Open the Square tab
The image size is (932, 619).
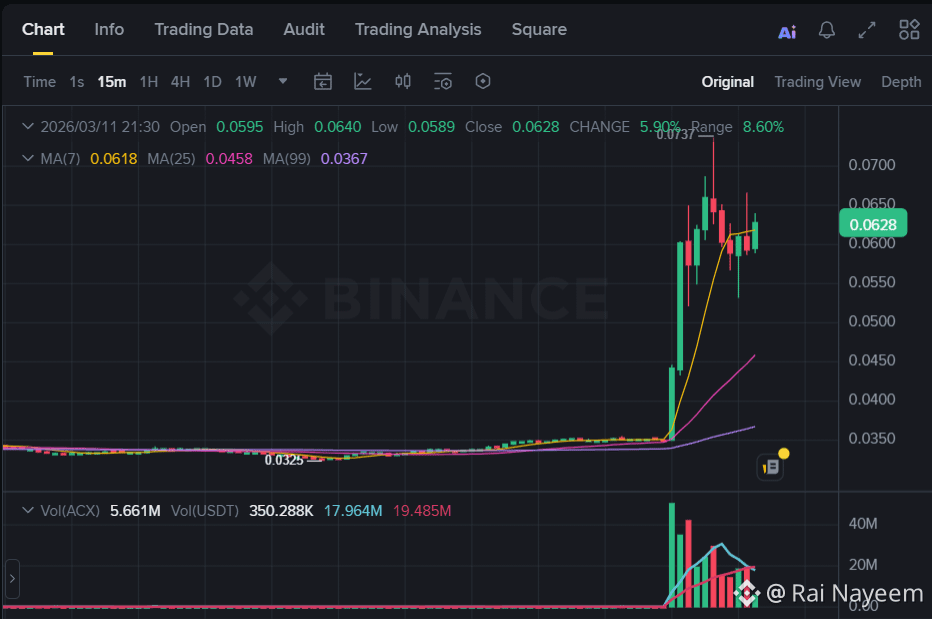pyautogui.click(x=539, y=30)
